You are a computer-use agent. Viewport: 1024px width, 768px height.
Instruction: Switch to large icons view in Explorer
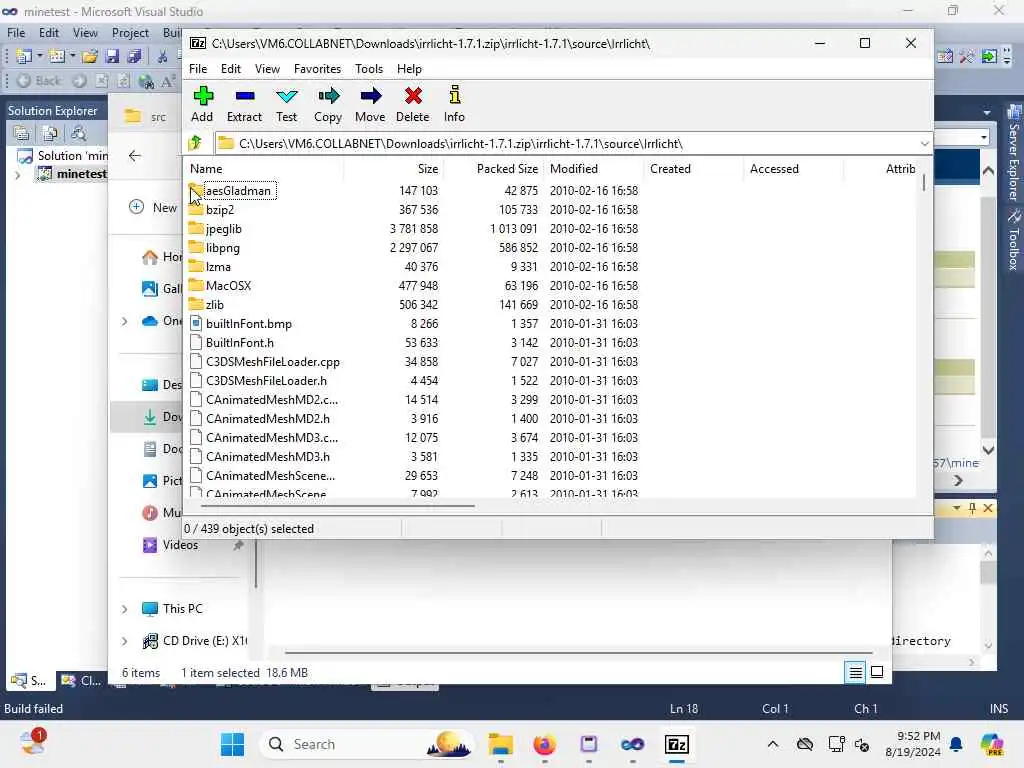pos(877,672)
